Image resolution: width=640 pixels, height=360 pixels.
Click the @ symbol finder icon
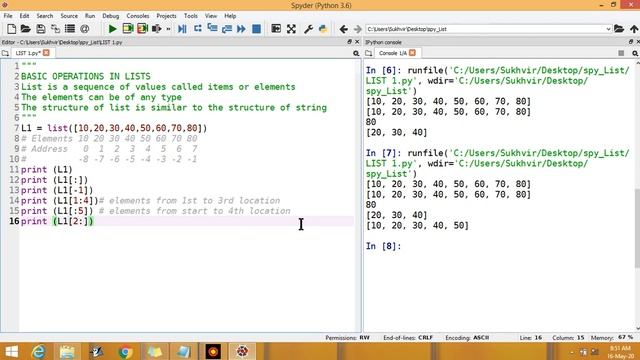click(84, 29)
